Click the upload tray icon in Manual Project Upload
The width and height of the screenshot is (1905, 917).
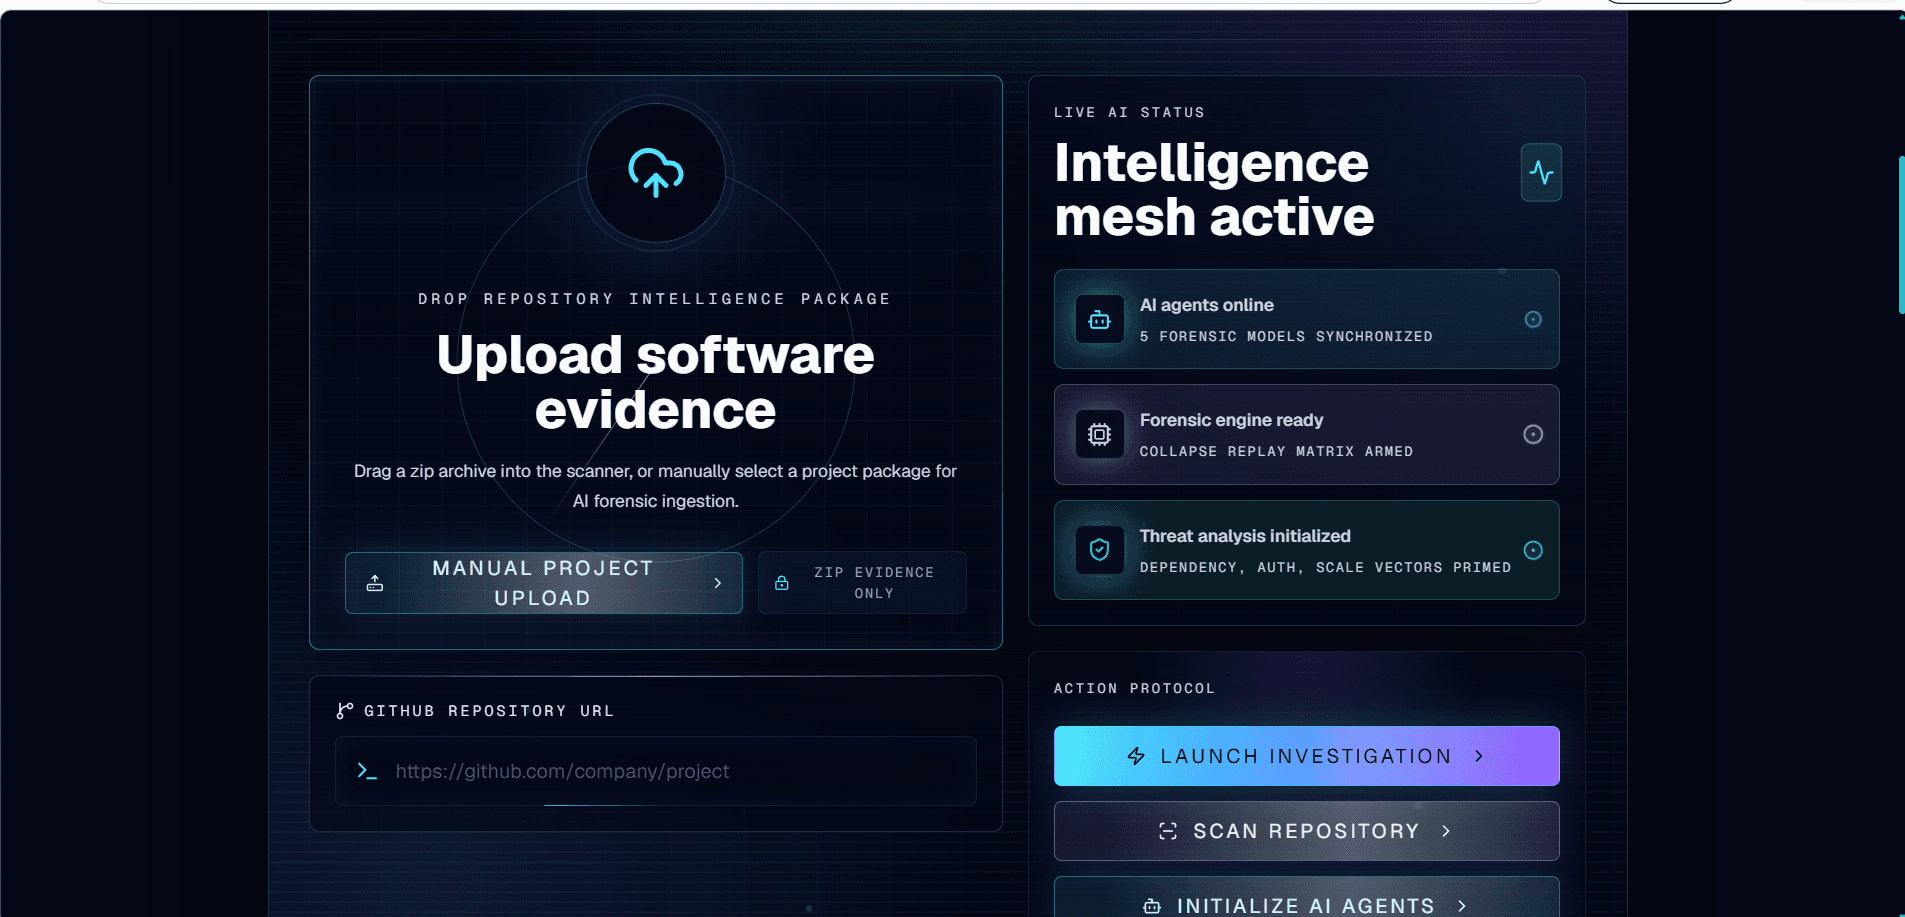coord(375,583)
